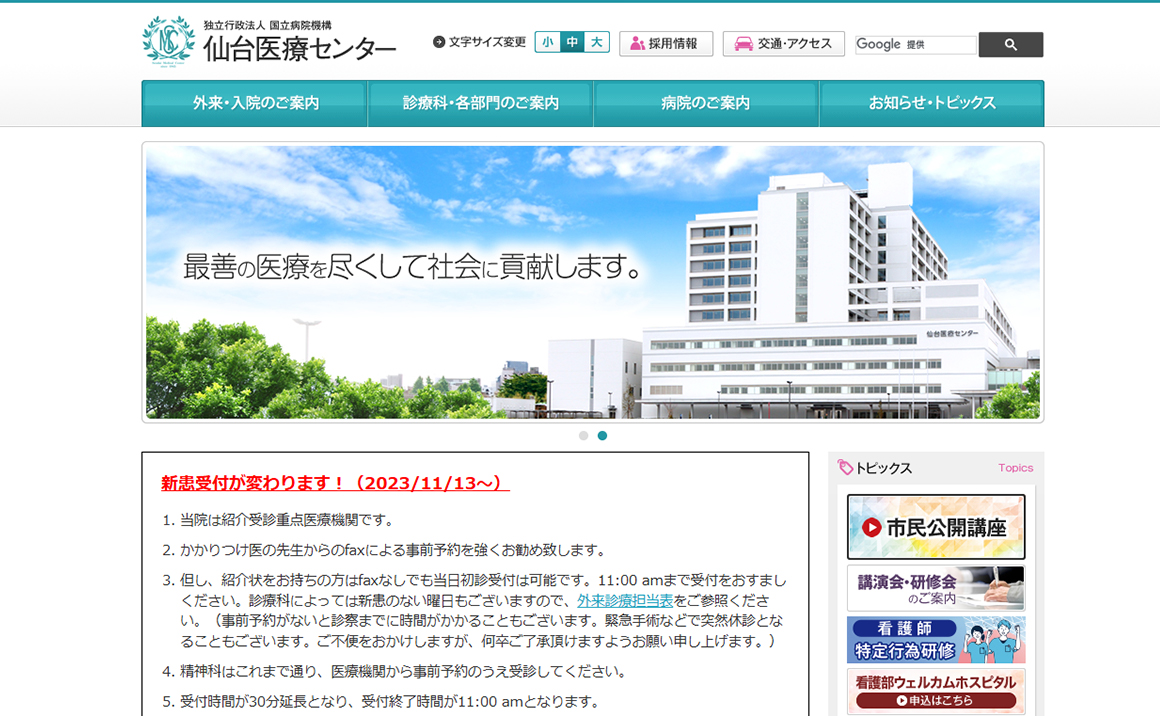The width and height of the screenshot is (1160, 716).
Task: Open the 外来・入院のご案内 menu
Action: (255, 103)
